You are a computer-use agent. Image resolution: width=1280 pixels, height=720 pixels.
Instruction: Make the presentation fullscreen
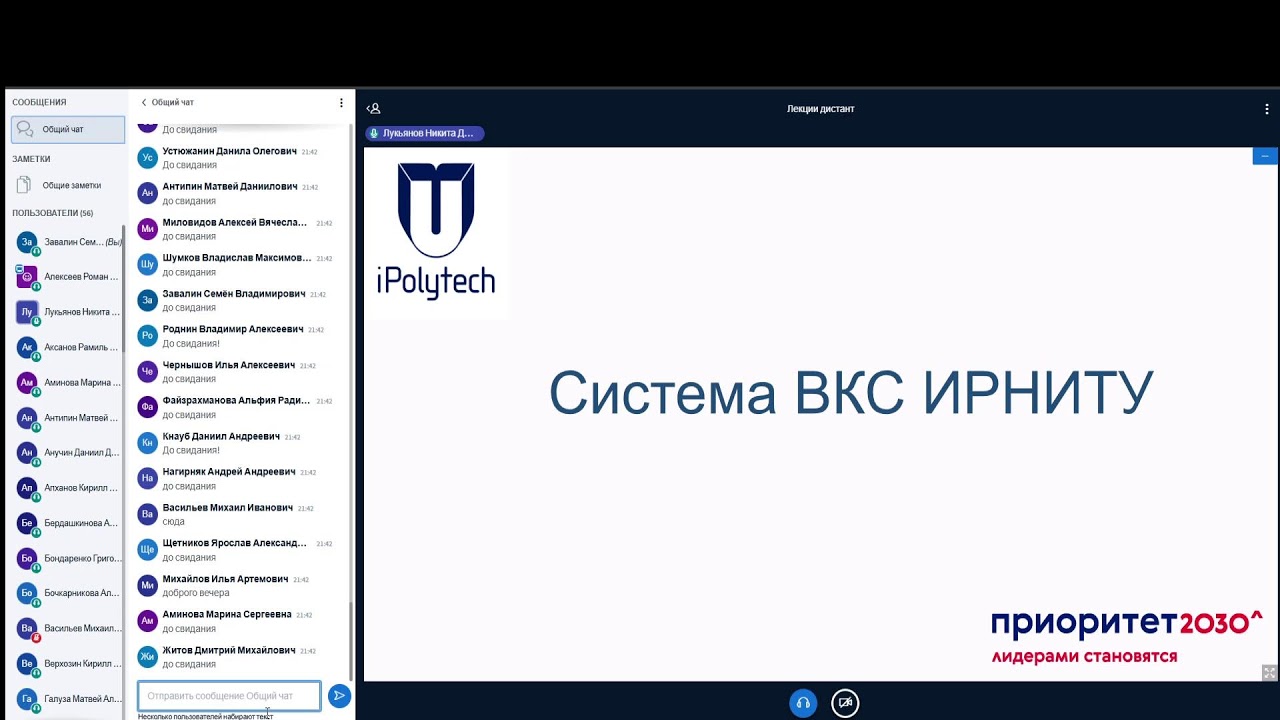click(x=1269, y=673)
